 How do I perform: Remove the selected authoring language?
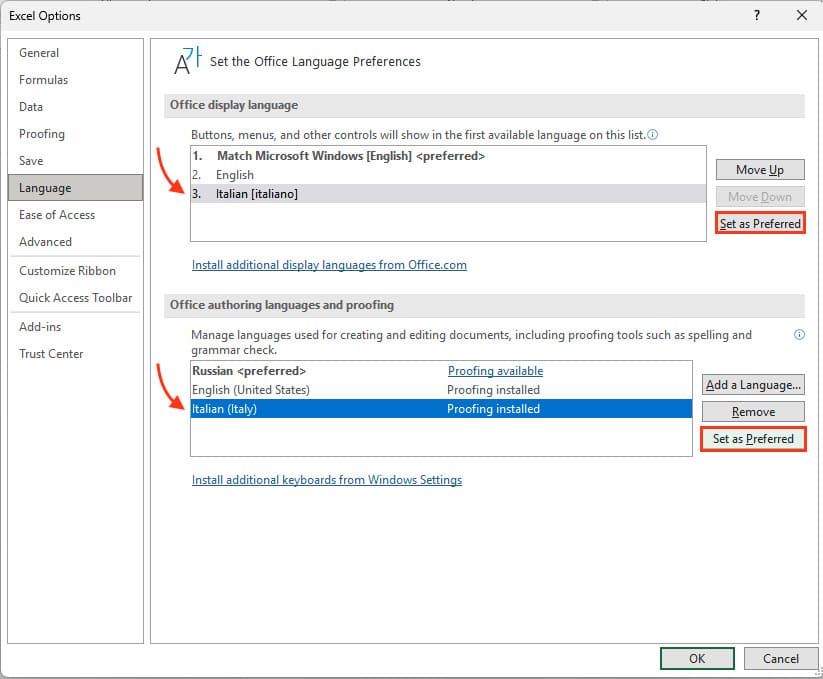pos(753,412)
